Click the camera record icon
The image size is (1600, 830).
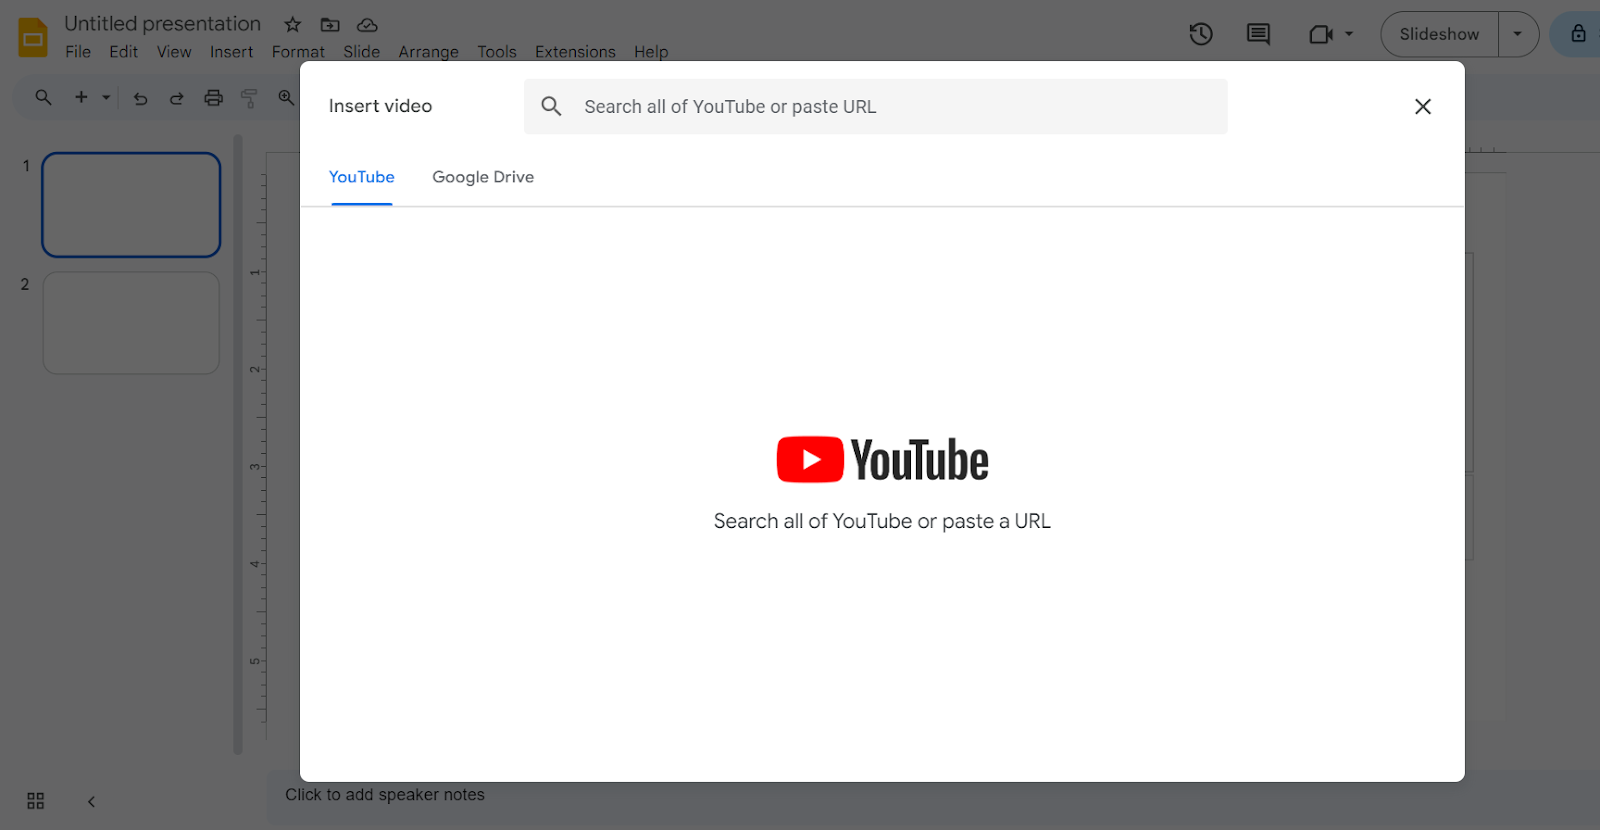click(x=1321, y=34)
